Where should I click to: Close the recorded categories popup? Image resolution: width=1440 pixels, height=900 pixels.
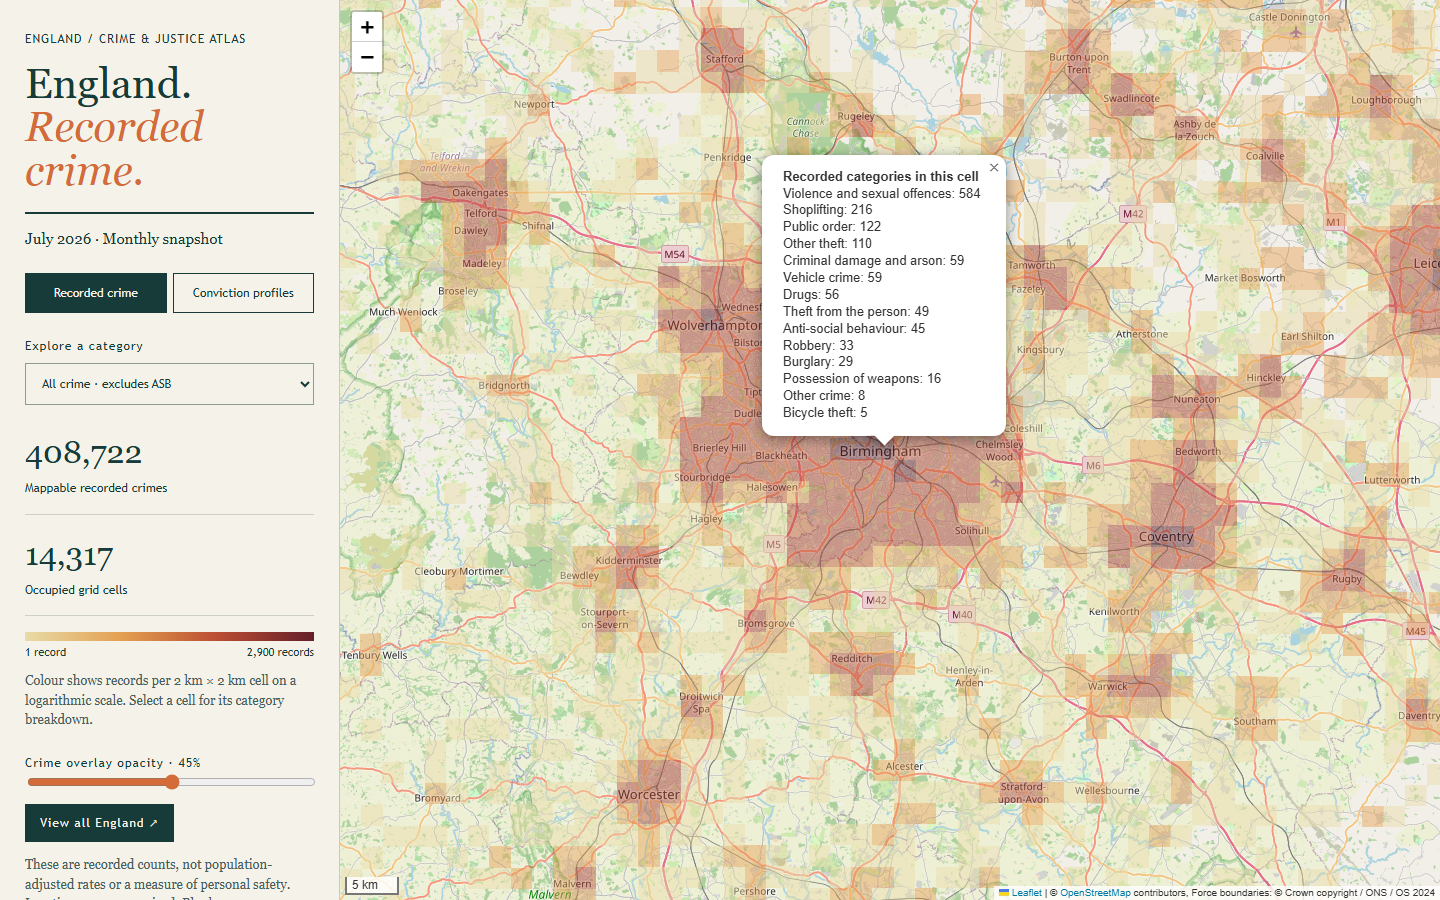pyautogui.click(x=994, y=168)
